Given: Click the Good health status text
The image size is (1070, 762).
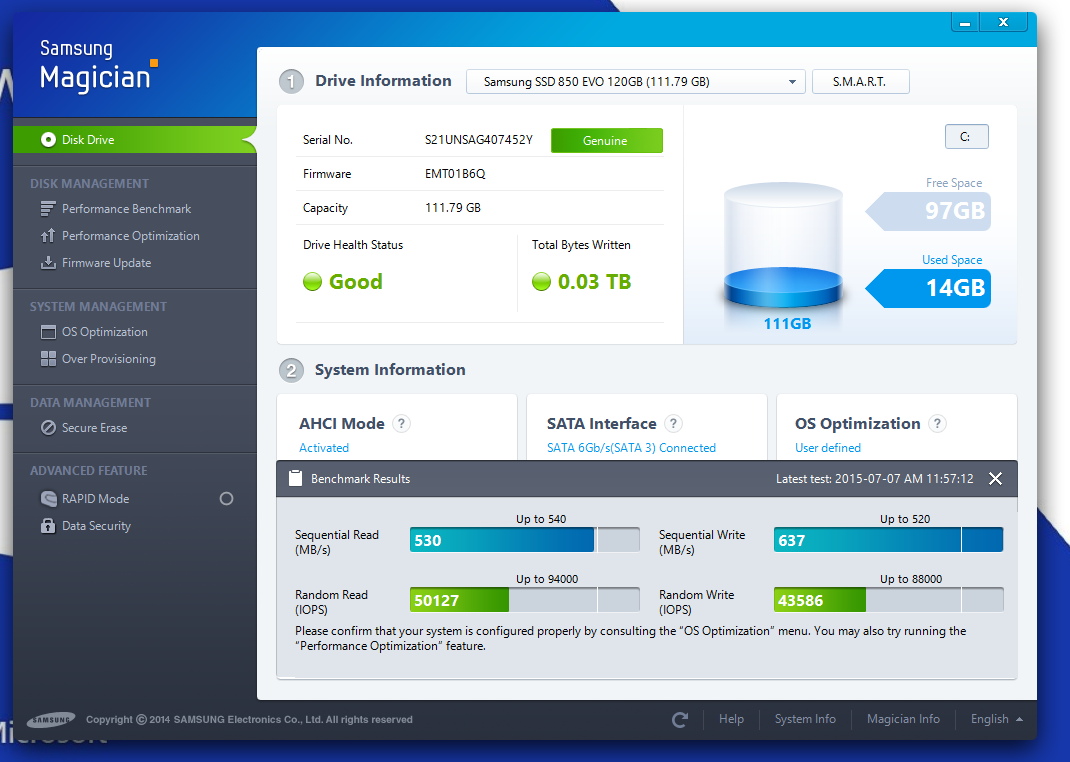Looking at the screenshot, I should tap(356, 282).
